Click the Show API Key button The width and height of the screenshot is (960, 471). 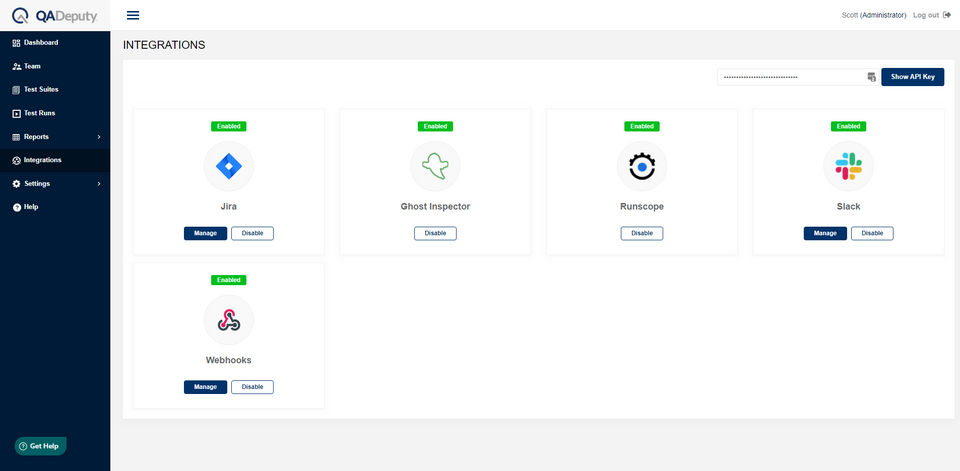click(912, 77)
